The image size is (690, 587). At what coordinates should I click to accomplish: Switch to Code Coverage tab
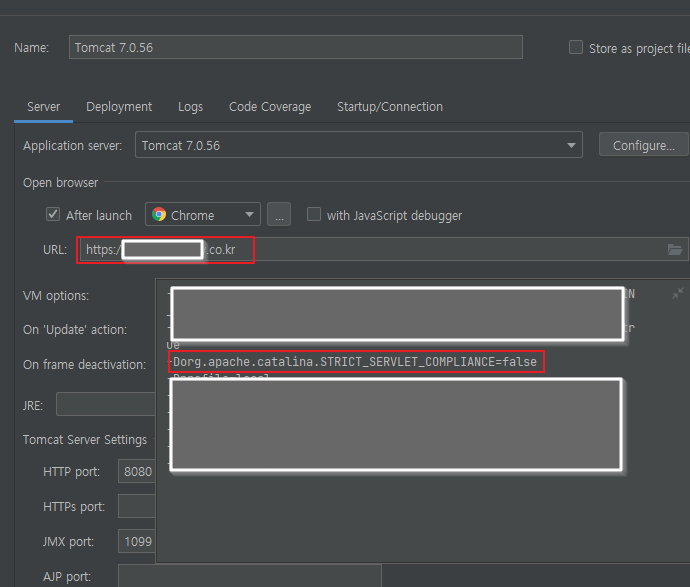pos(270,107)
